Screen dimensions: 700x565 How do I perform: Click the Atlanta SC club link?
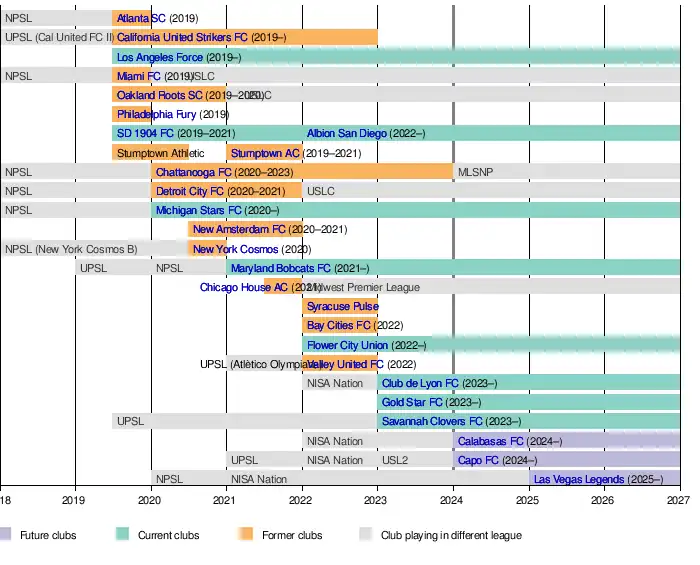pos(141,19)
